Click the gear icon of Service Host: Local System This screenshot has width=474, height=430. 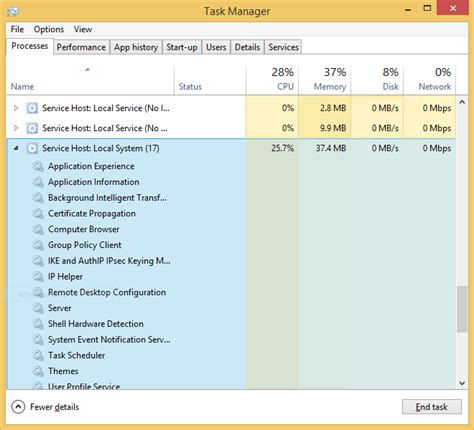(32, 148)
